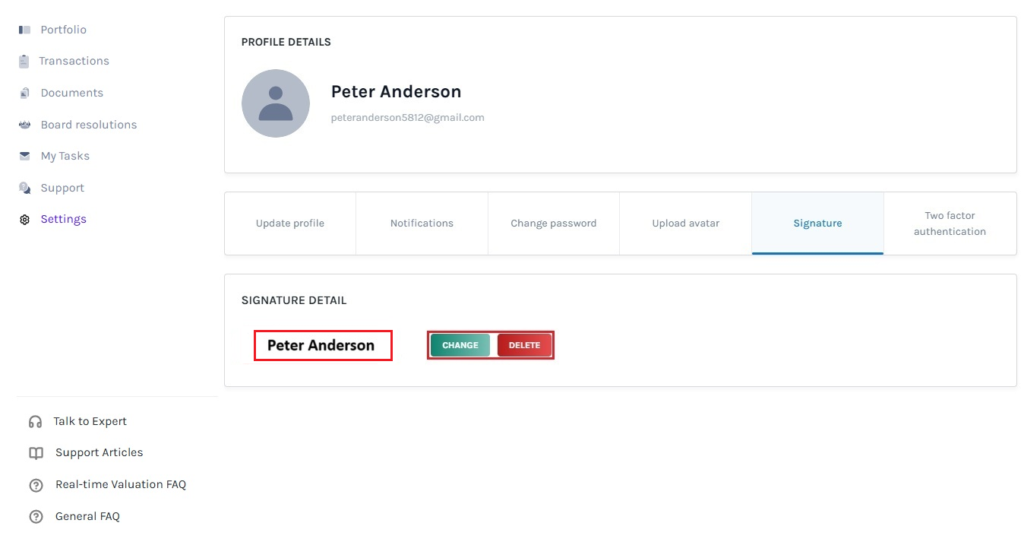Open My Tasks from the sidebar
Viewport: 1024px width, 539px height.
point(65,156)
